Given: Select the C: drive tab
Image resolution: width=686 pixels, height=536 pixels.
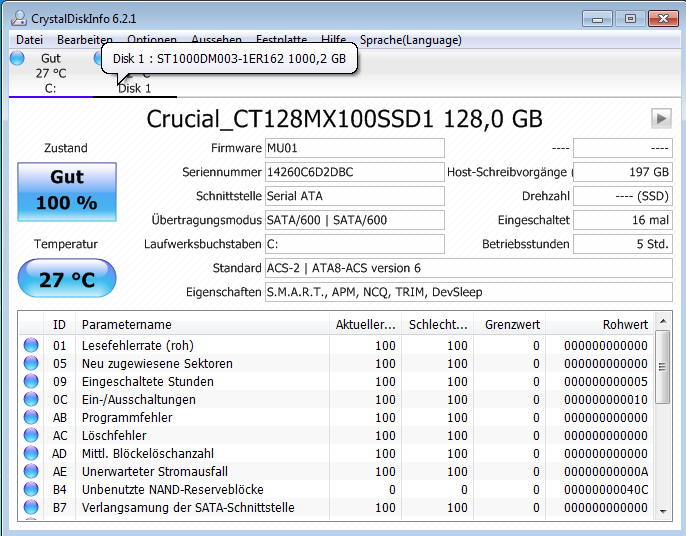Looking at the screenshot, I should 51,73.
